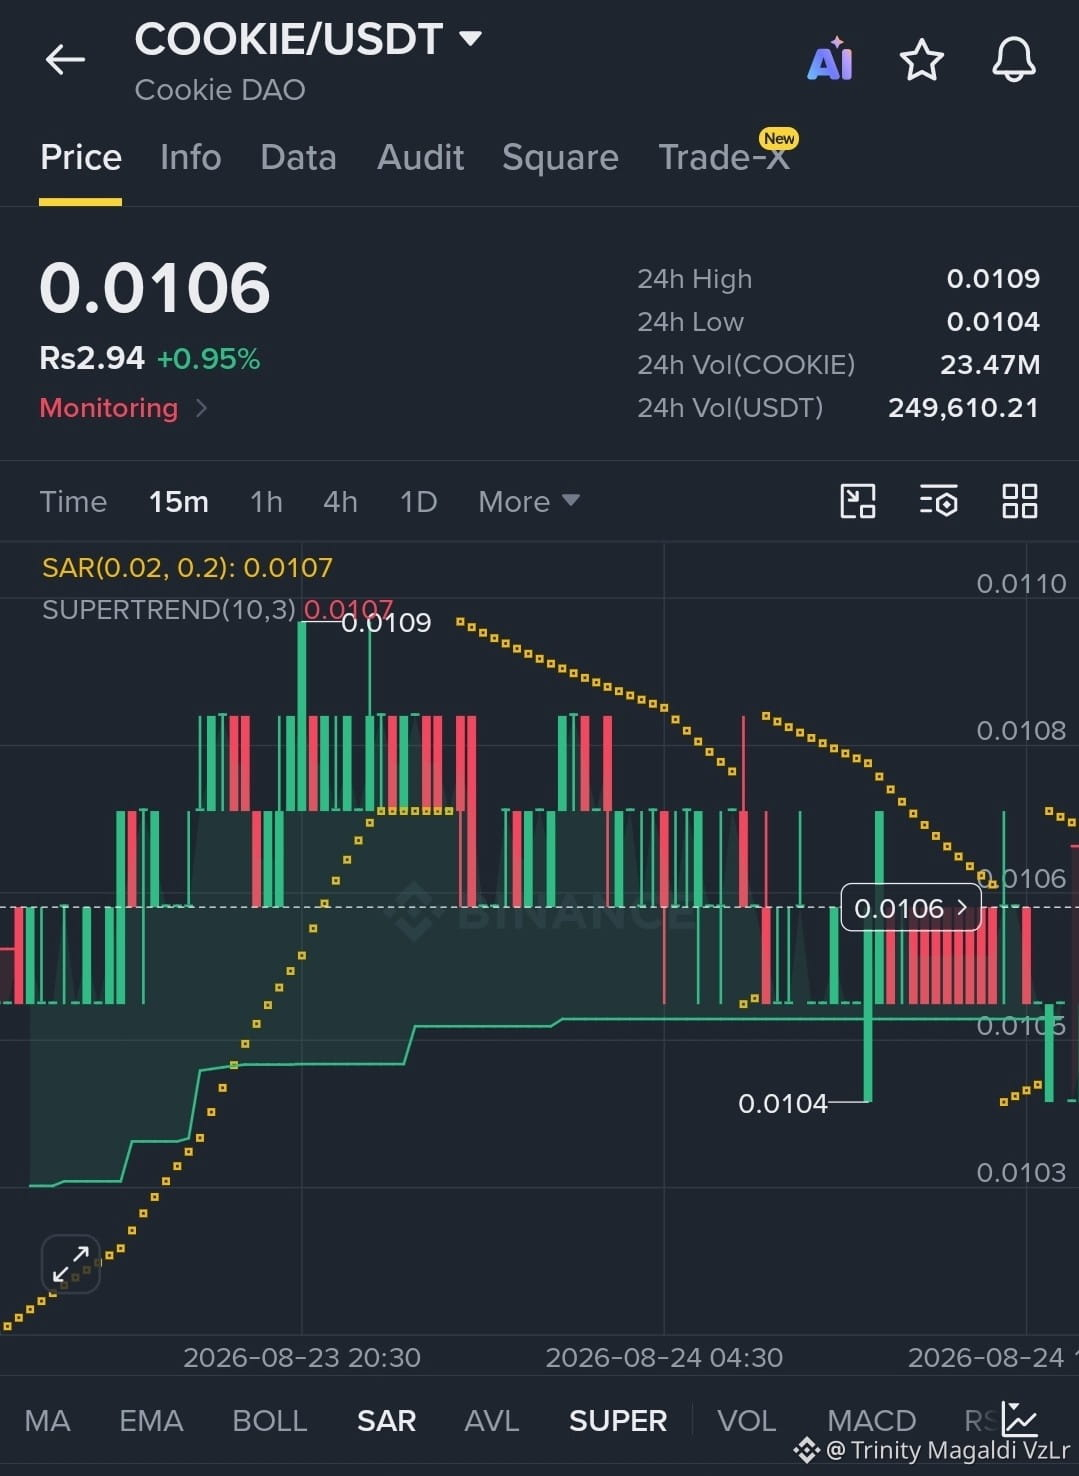
Task: Open price alert bell icon
Action: [x=1013, y=60]
